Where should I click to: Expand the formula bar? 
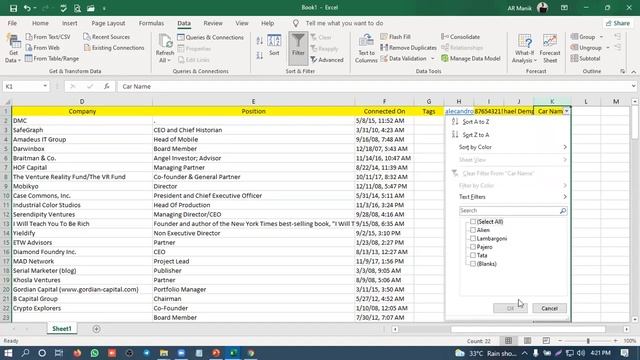[633, 86]
